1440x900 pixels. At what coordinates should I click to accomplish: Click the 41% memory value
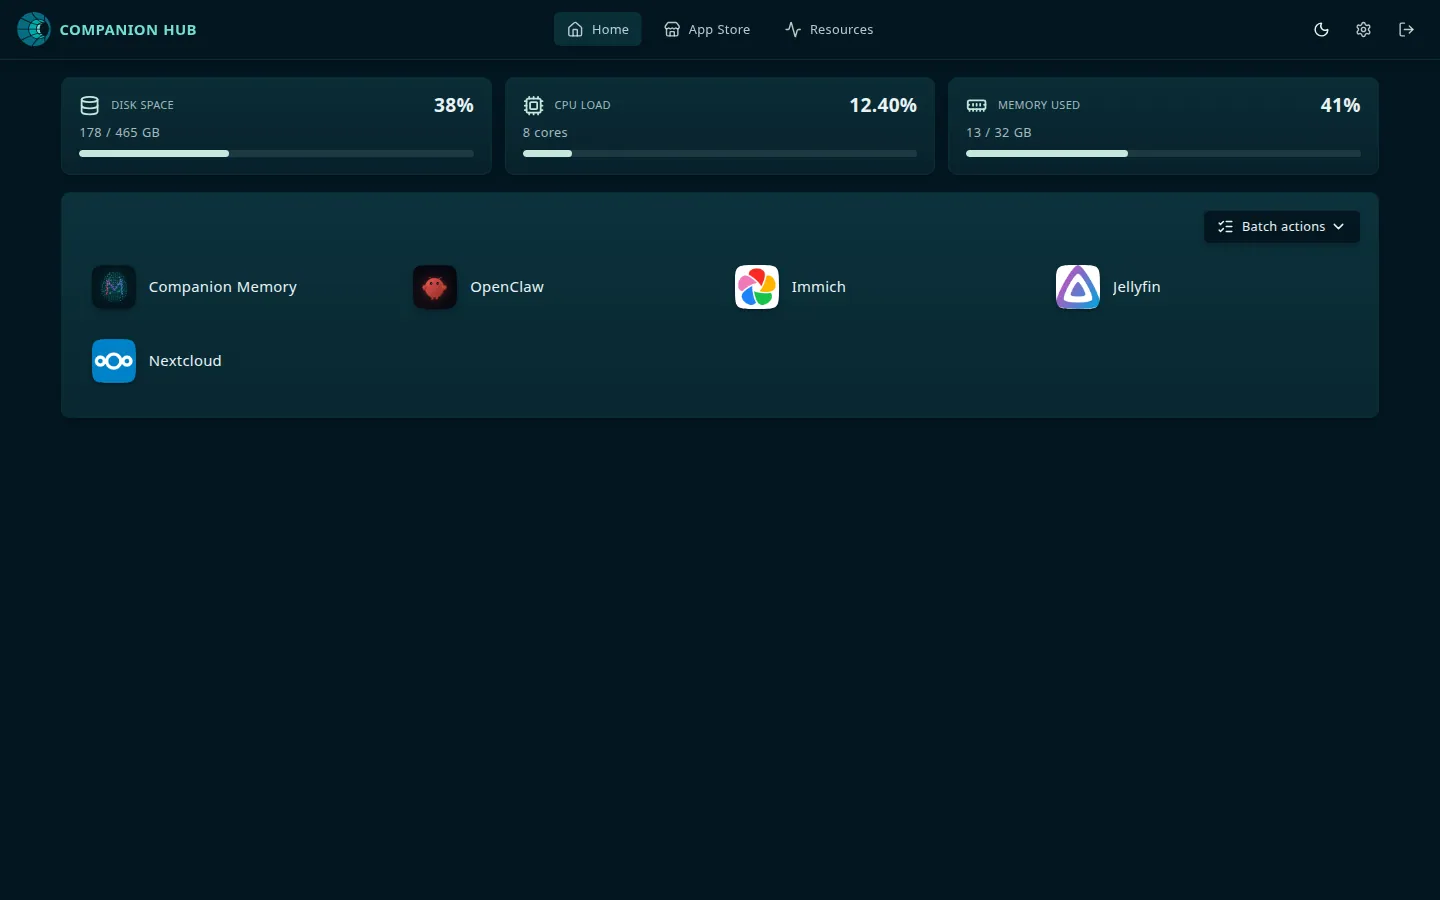tap(1340, 105)
